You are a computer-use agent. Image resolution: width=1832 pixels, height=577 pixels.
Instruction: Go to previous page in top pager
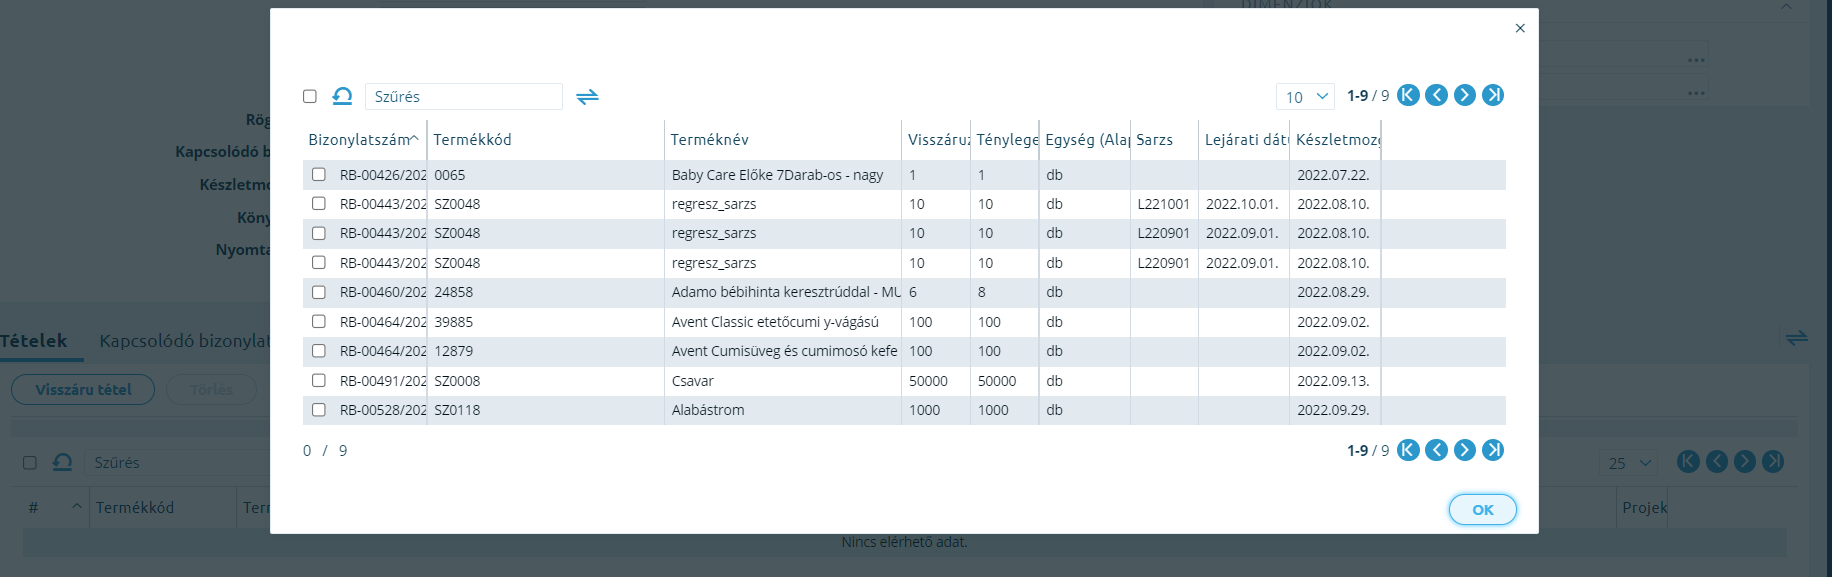(1436, 95)
